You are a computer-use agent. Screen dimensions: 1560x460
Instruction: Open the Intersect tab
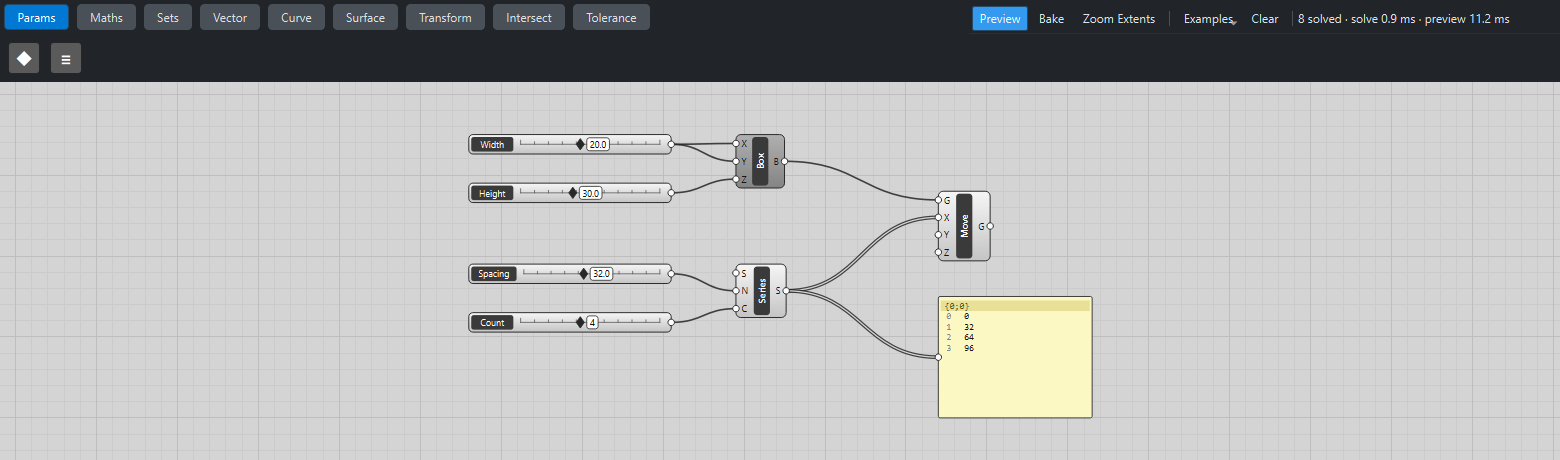[529, 18]
